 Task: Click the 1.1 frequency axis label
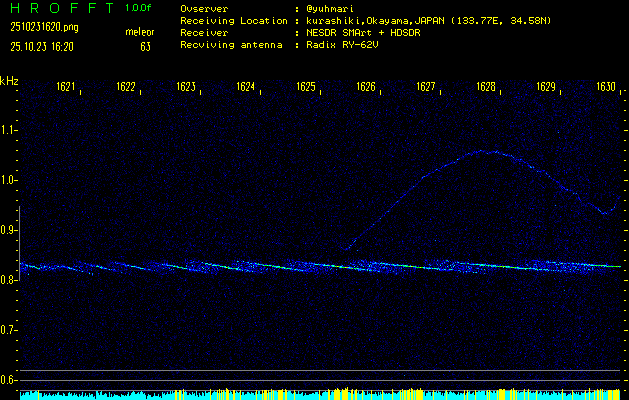tap(9, 130)
